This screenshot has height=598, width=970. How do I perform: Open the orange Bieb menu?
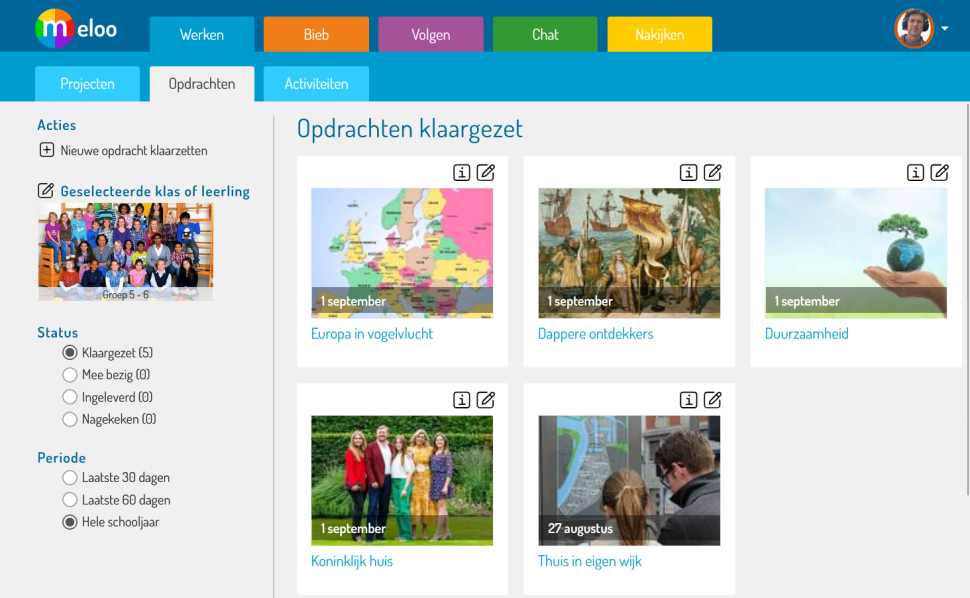coord(316,35)
